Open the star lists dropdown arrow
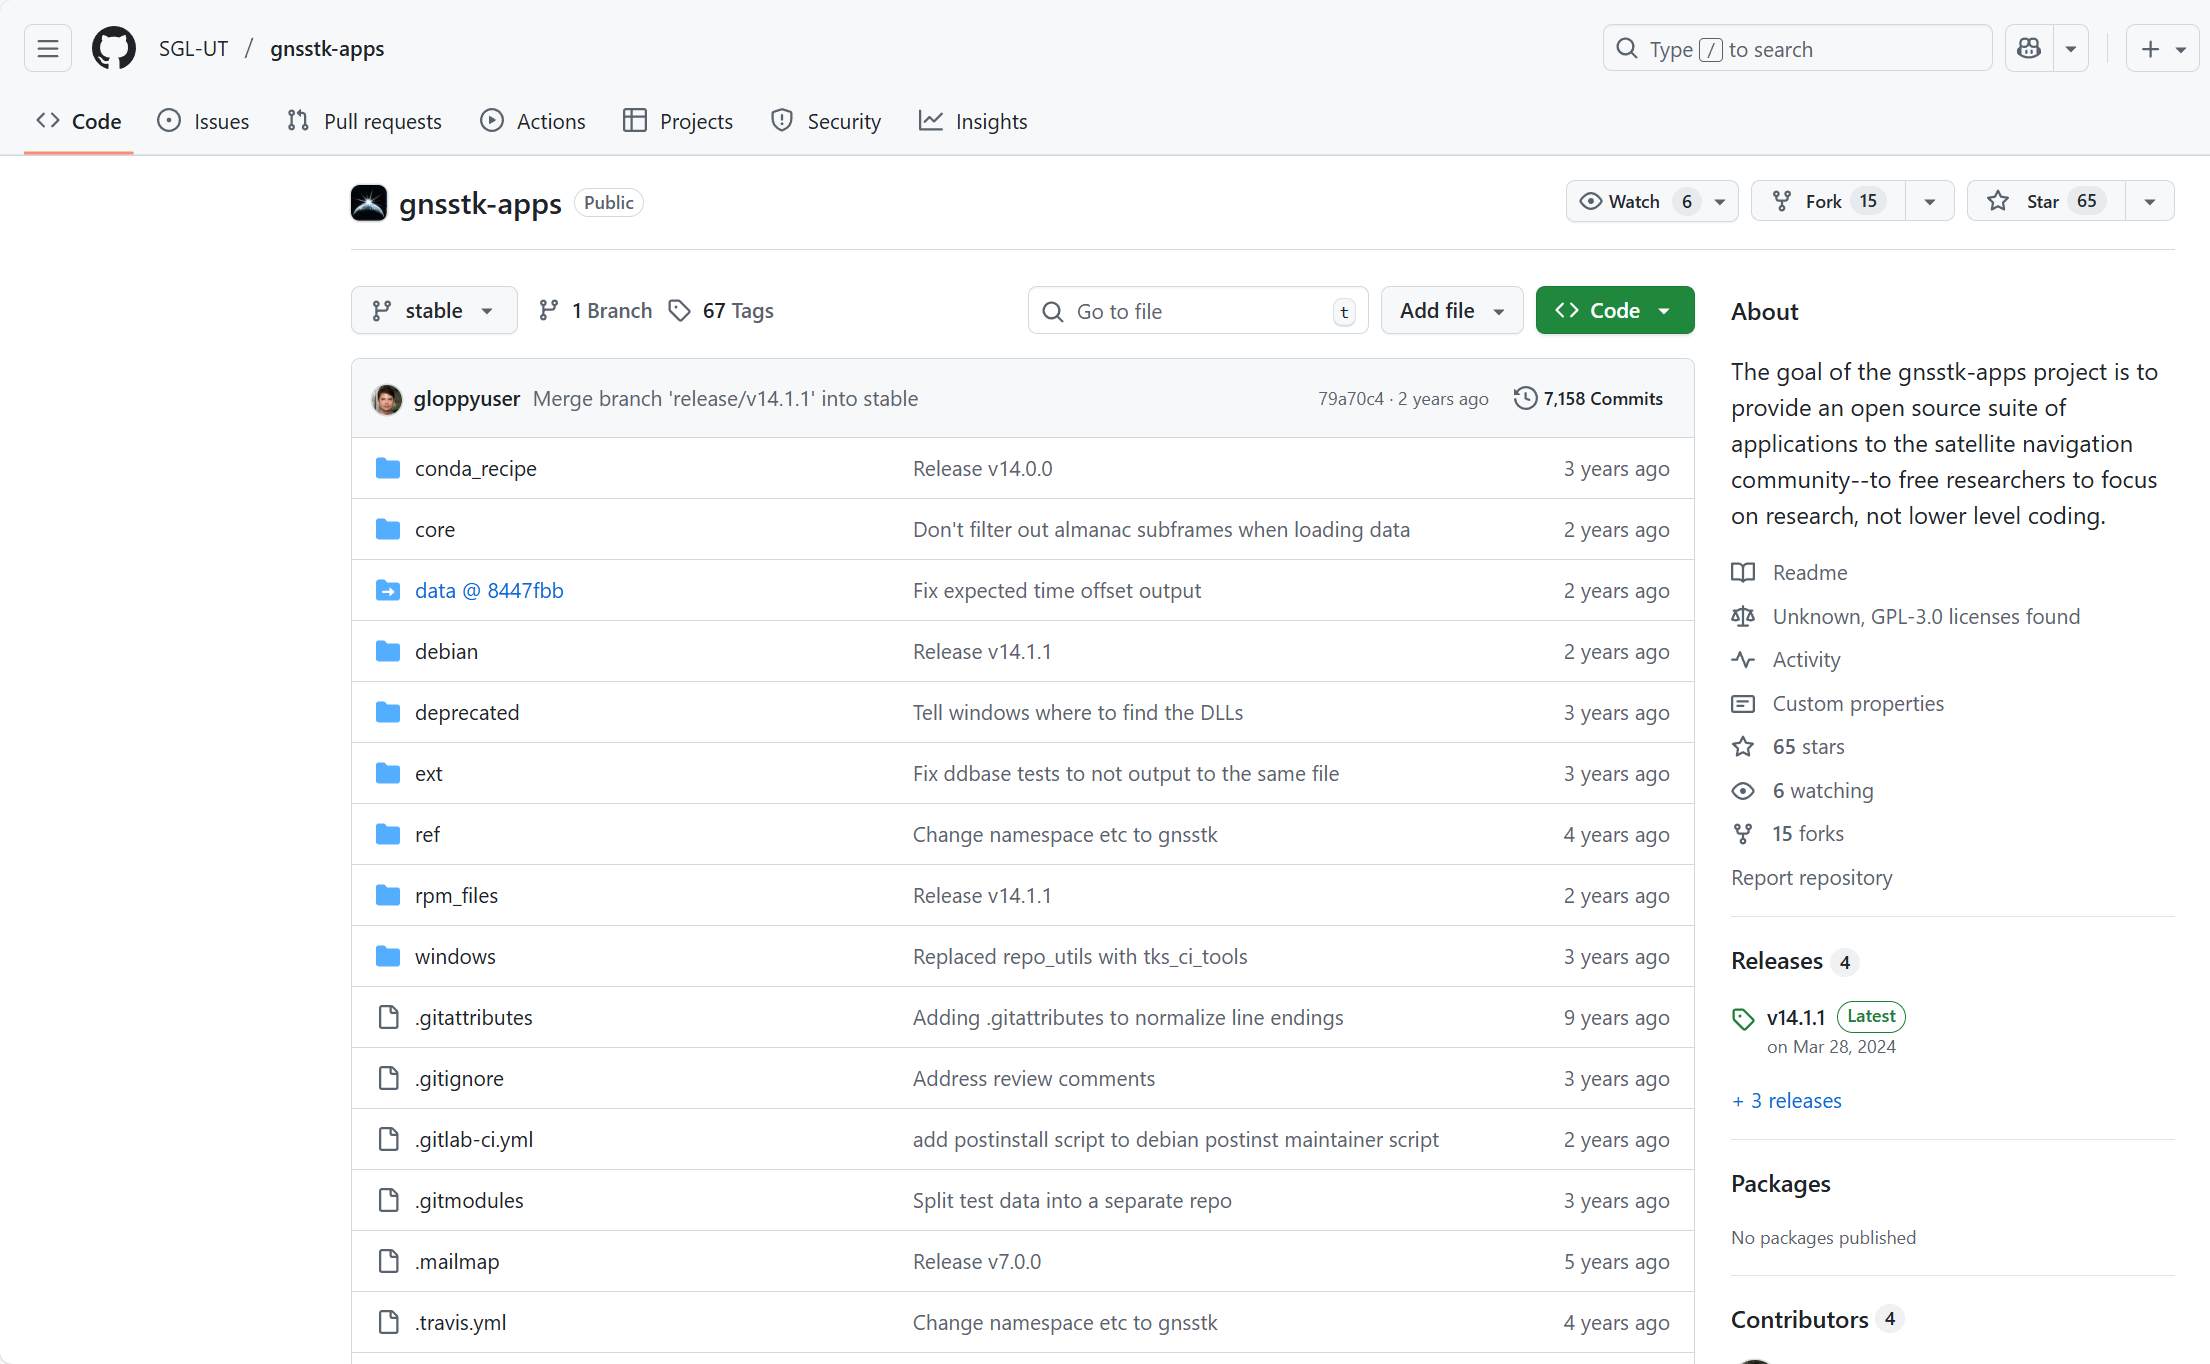 [x=2149, y=201]
